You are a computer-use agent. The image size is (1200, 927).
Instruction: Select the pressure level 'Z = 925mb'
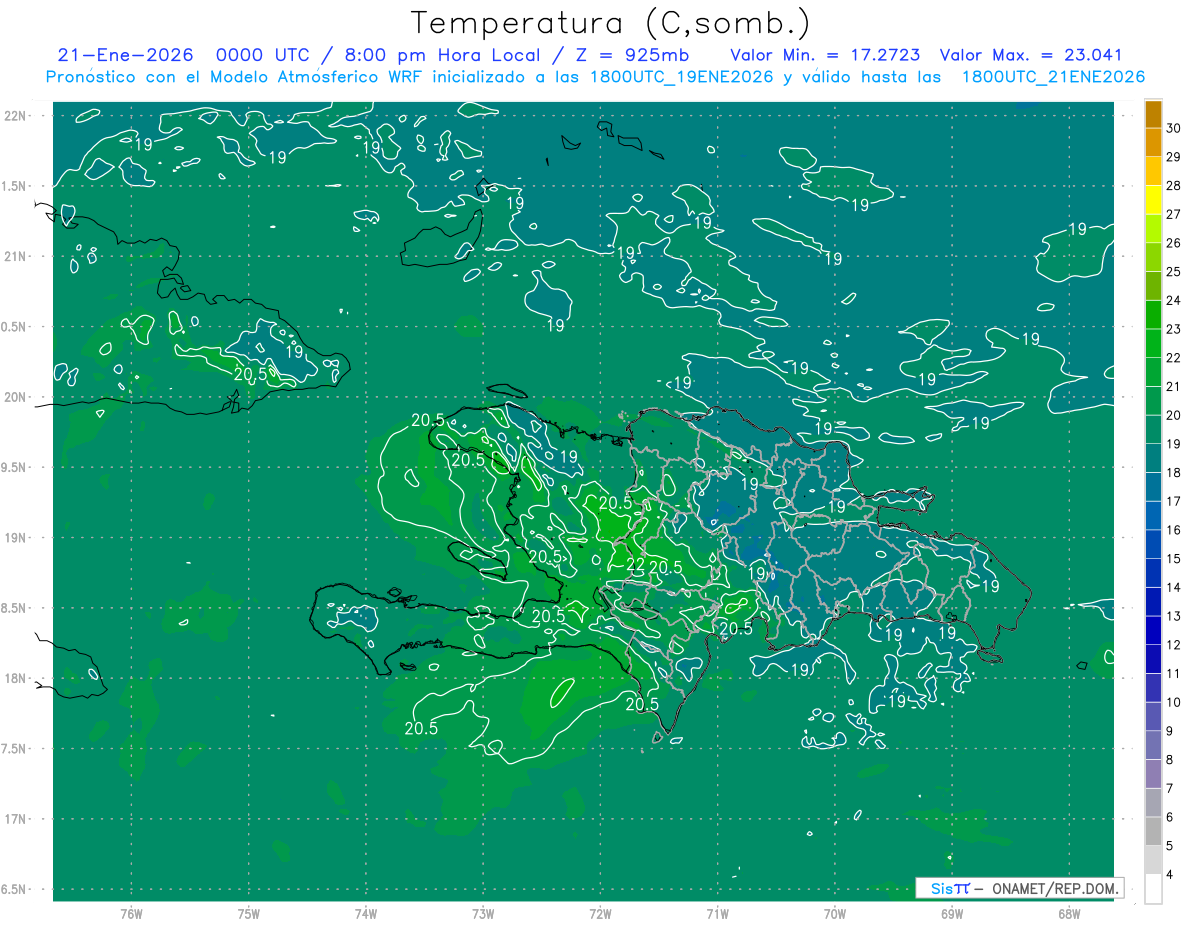pyautogui.click(x=631, y=55)
